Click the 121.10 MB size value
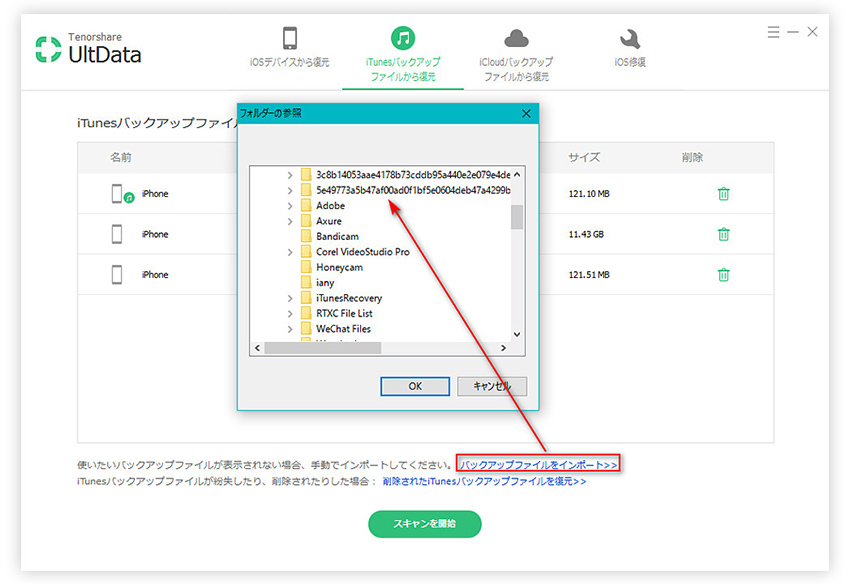Image resolution: width=850 pixels, height=585 pixels. [589, 194]
